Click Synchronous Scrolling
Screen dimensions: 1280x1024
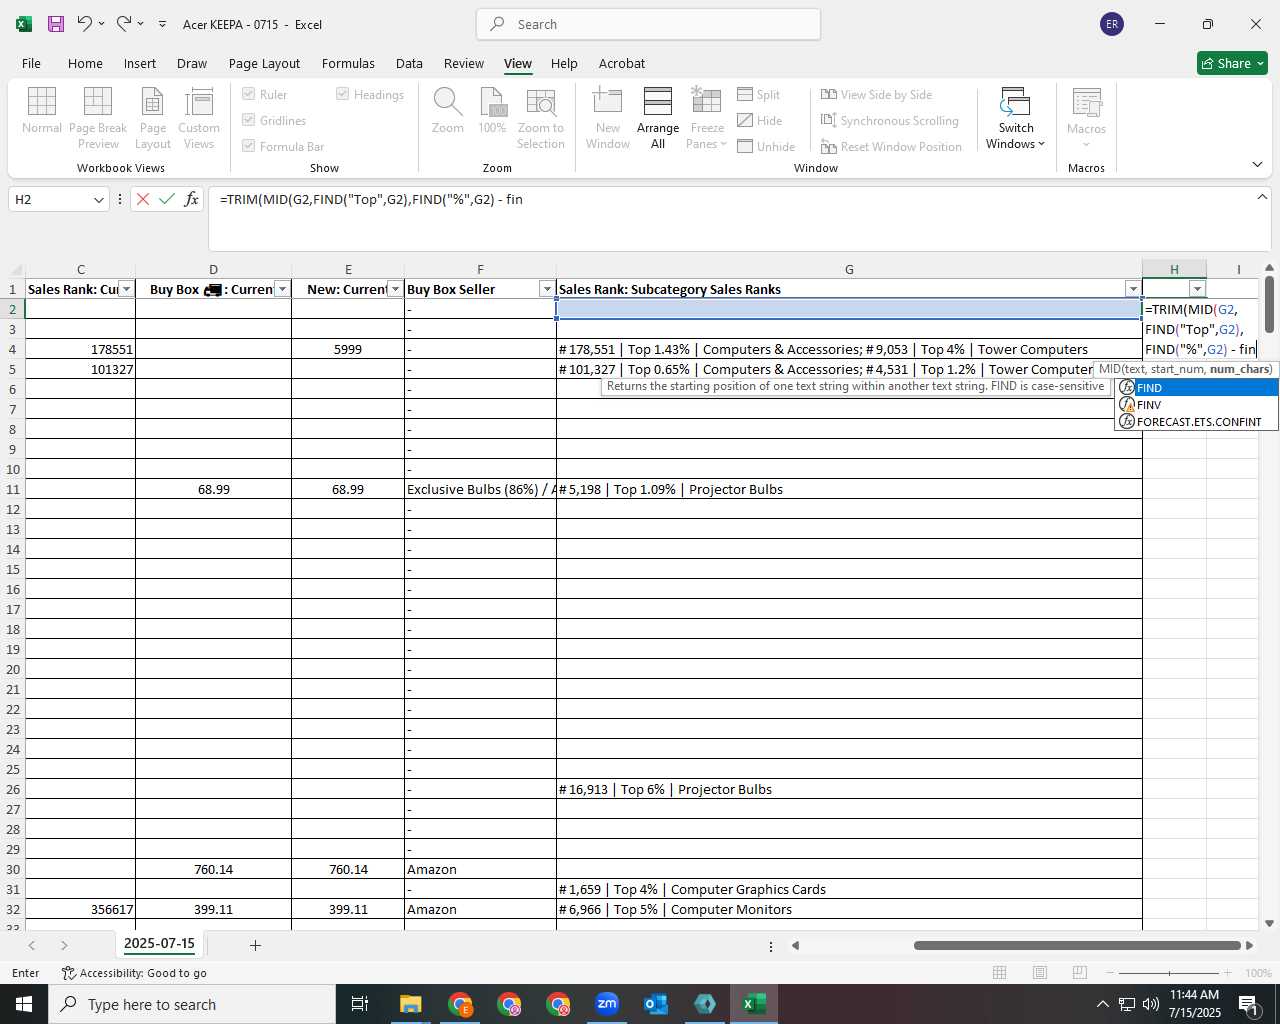(889, 120)
